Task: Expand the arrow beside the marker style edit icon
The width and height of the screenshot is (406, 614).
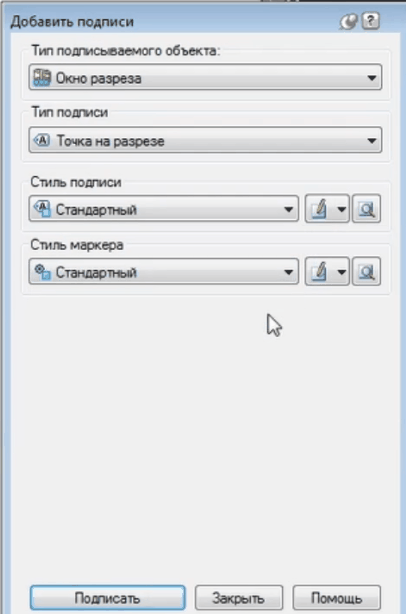Action: coord(341,272)
